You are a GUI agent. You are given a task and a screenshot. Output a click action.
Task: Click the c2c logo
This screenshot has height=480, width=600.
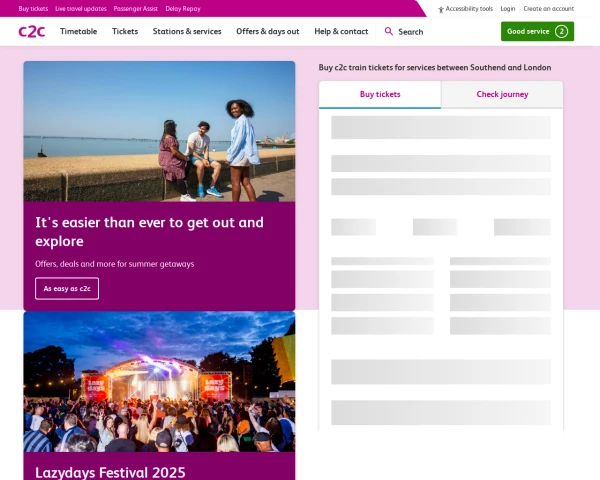click(32, 31)
